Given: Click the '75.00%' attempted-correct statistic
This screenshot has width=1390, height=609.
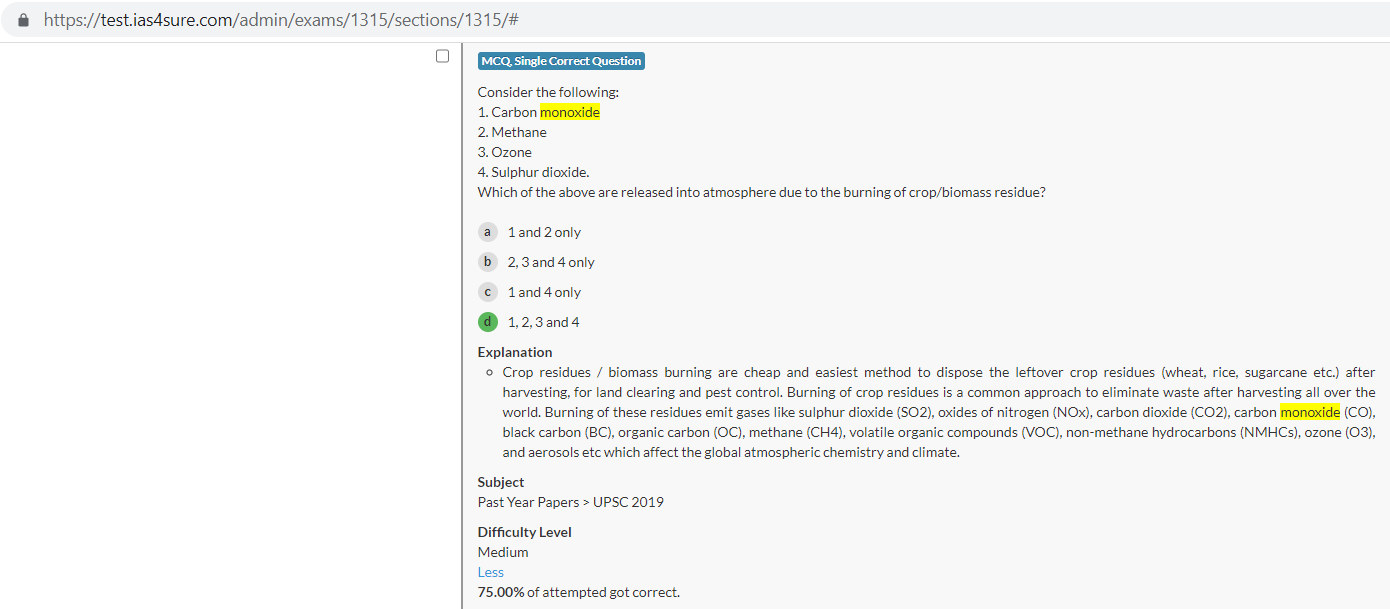Looking at the screenshot, I should [500, 592].
